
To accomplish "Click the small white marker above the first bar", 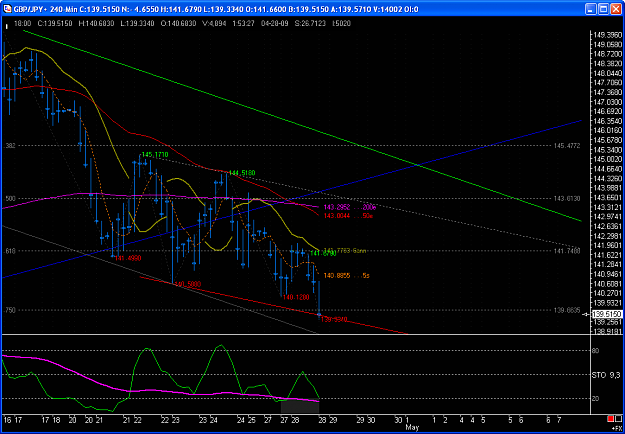I will [7, 27].
